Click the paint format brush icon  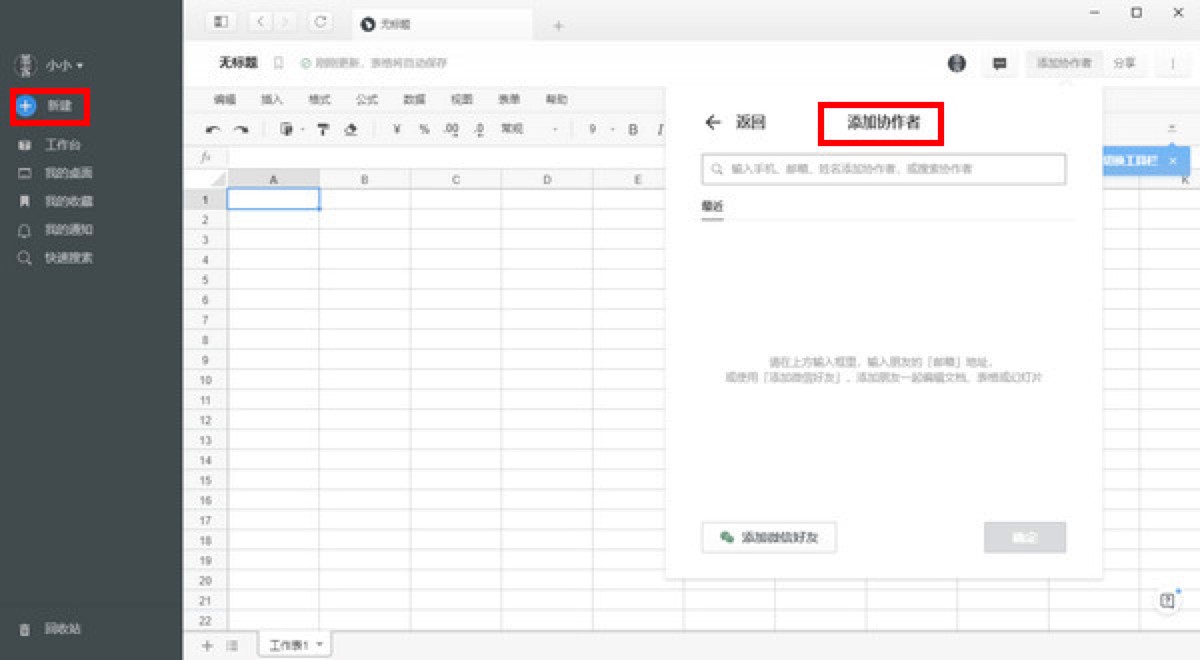click(287, 129)
